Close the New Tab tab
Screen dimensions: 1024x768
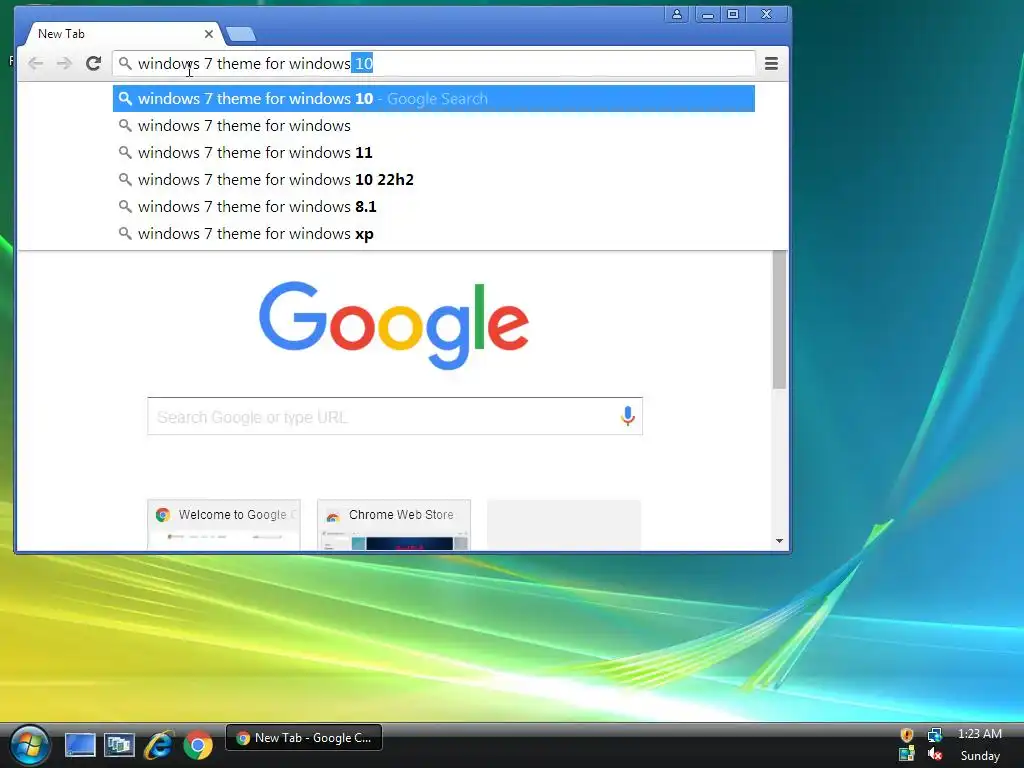click(209, 34)
